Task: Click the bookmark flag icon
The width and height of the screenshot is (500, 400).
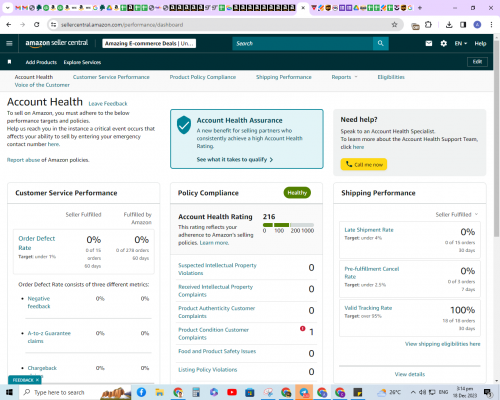Action: coord(9,62)
